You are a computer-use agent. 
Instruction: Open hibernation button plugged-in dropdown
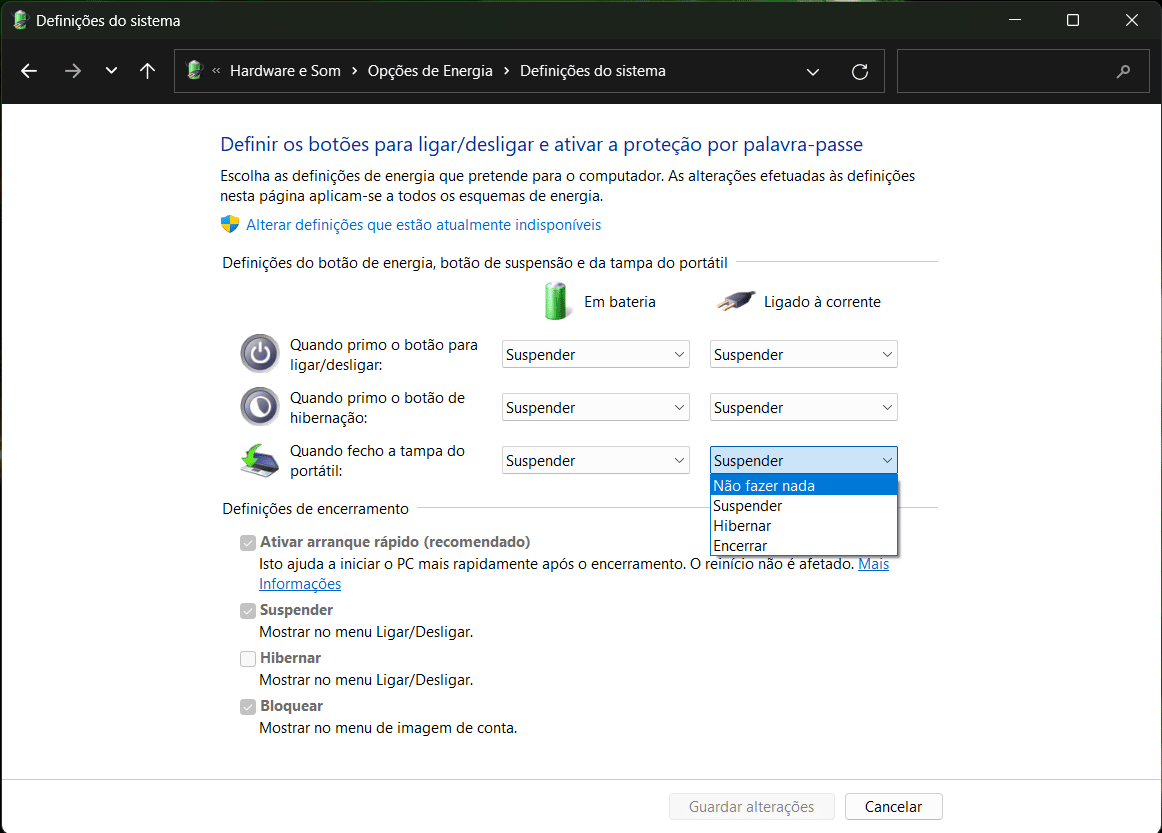803,408
